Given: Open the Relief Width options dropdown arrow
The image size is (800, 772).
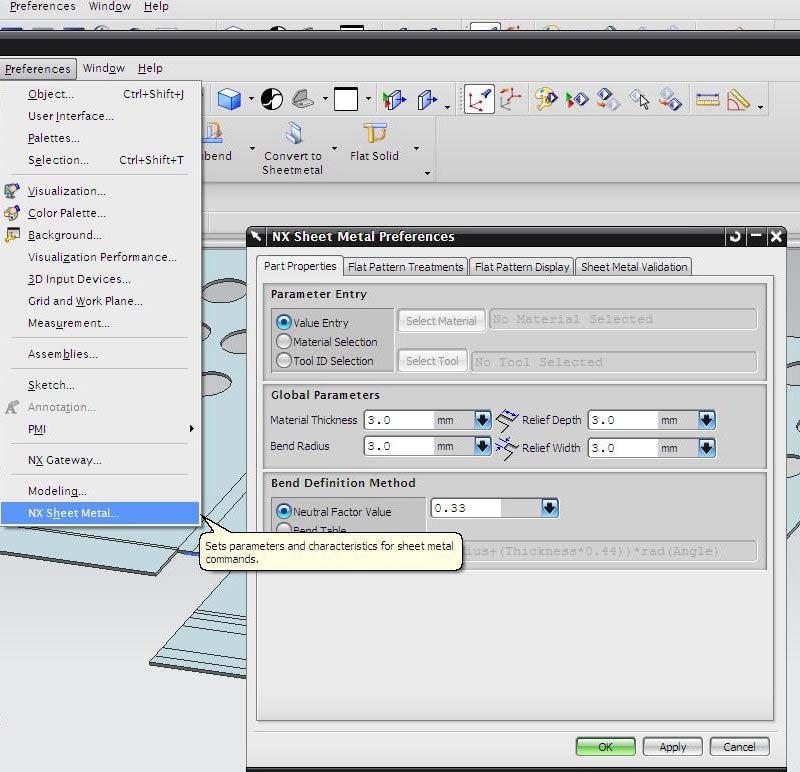Looking at the screenshot, I should (x=707, y=448).
